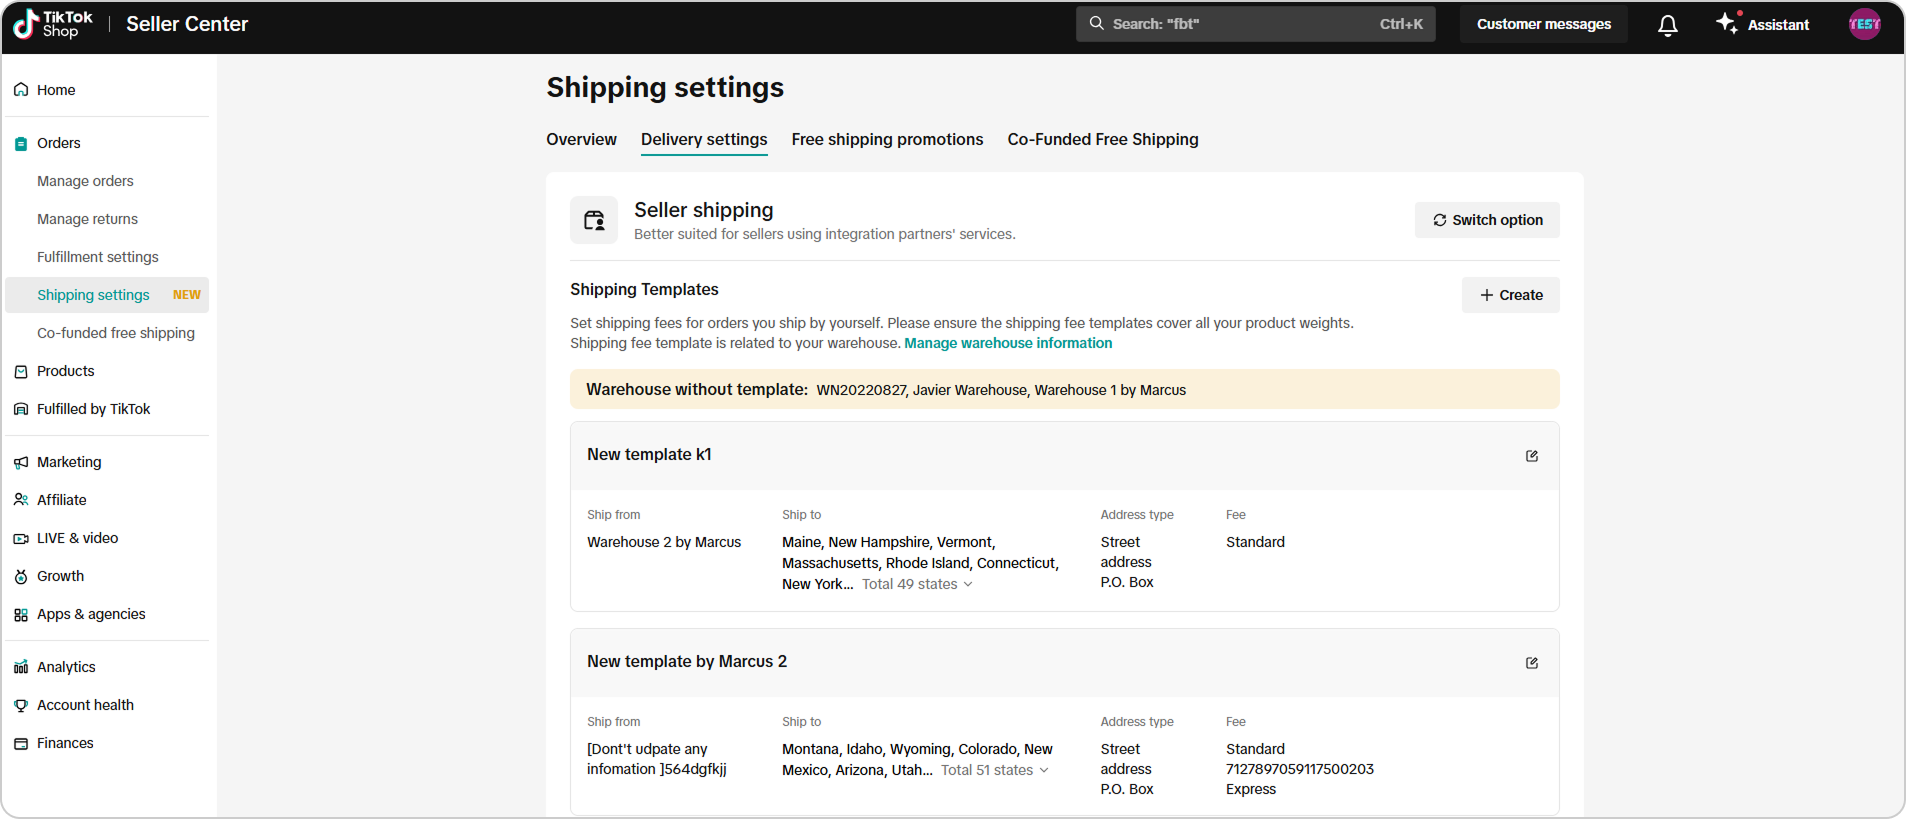Image resolution: width=1906 pixels, height=819 pixels.
Task: Click the notification bell icon
Action: coord(1667,25)
